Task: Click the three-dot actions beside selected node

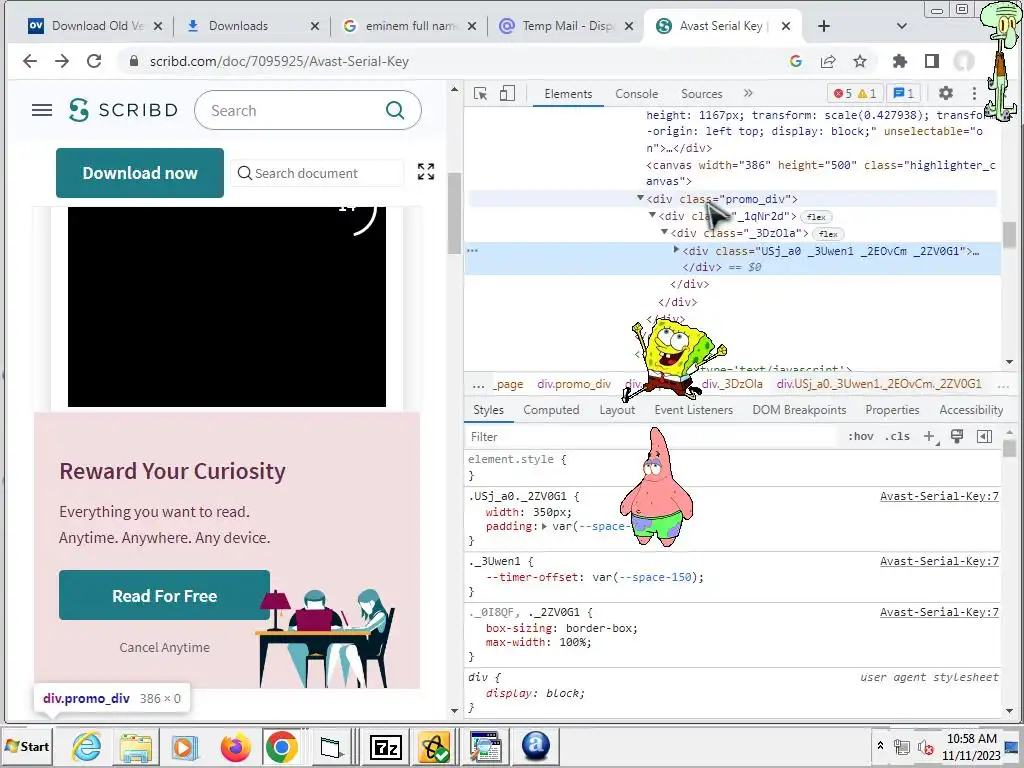Action: pos(472,250)
